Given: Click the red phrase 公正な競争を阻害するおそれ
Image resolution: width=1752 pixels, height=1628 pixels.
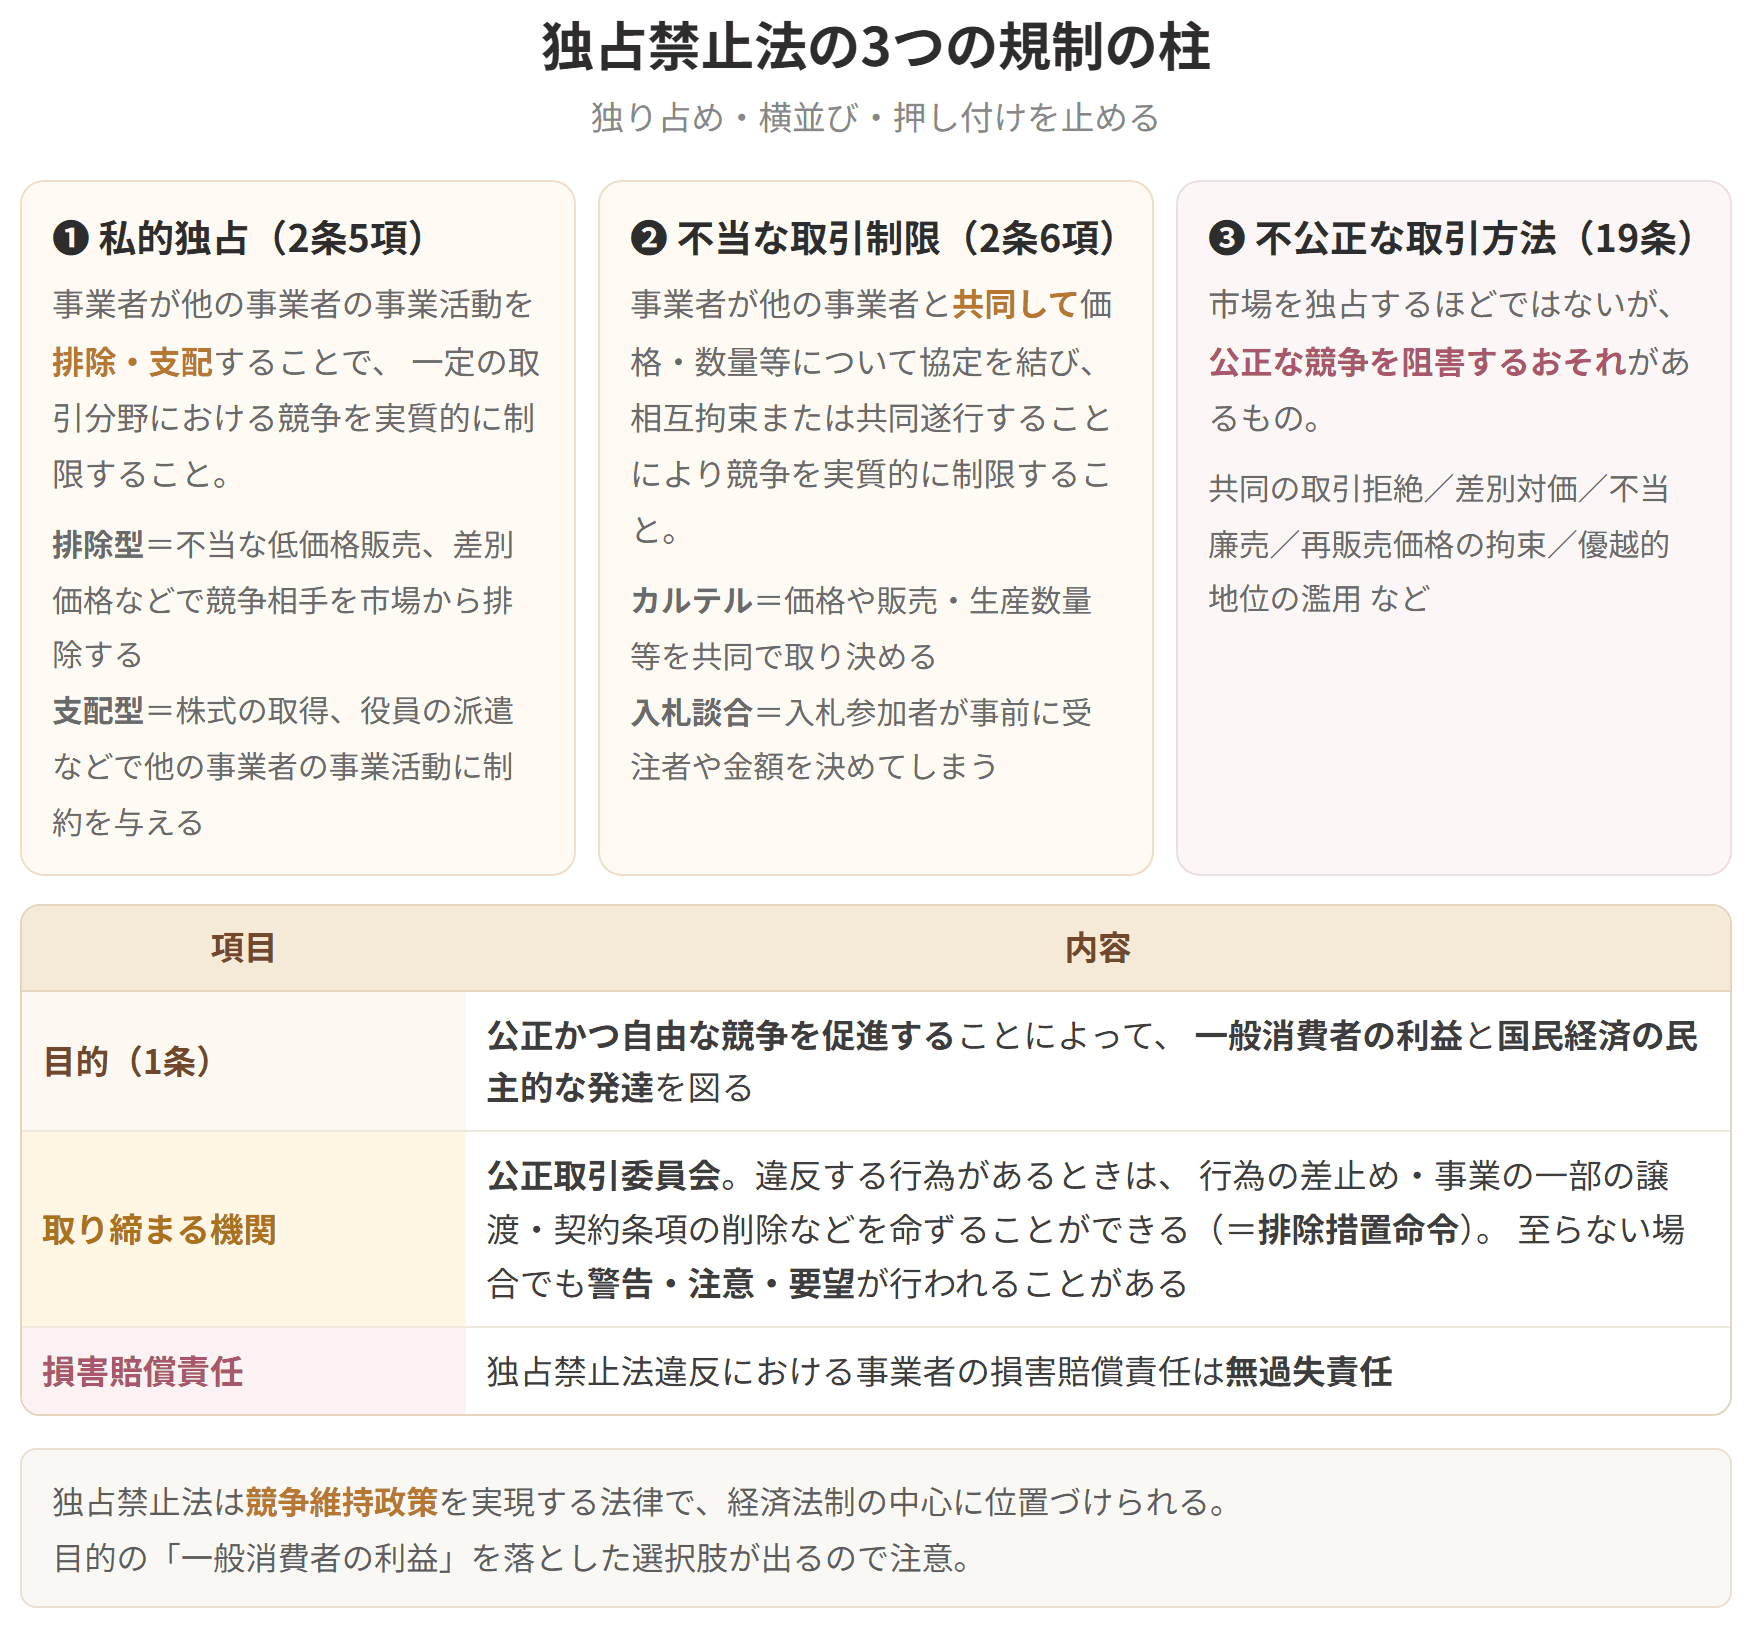Looking at the screenshot, I should pyautogui.click(x=1418, y=362).
